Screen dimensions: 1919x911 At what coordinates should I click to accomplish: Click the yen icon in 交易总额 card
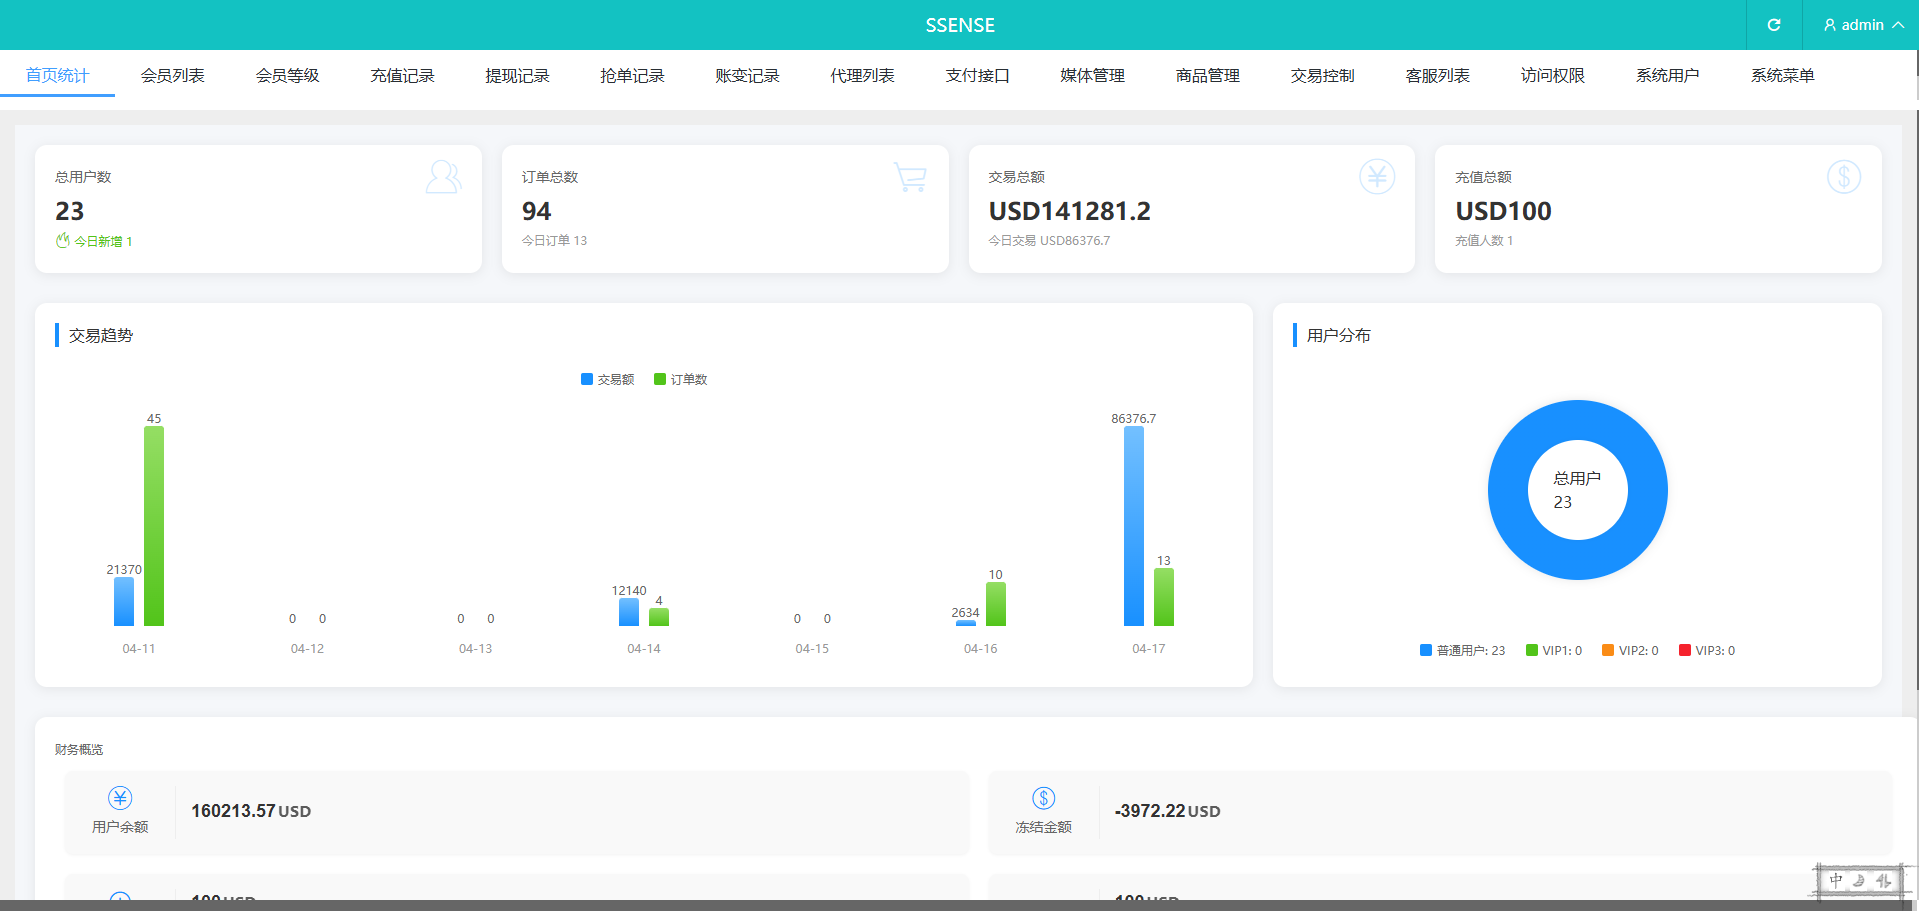(x=1377, y=177)
